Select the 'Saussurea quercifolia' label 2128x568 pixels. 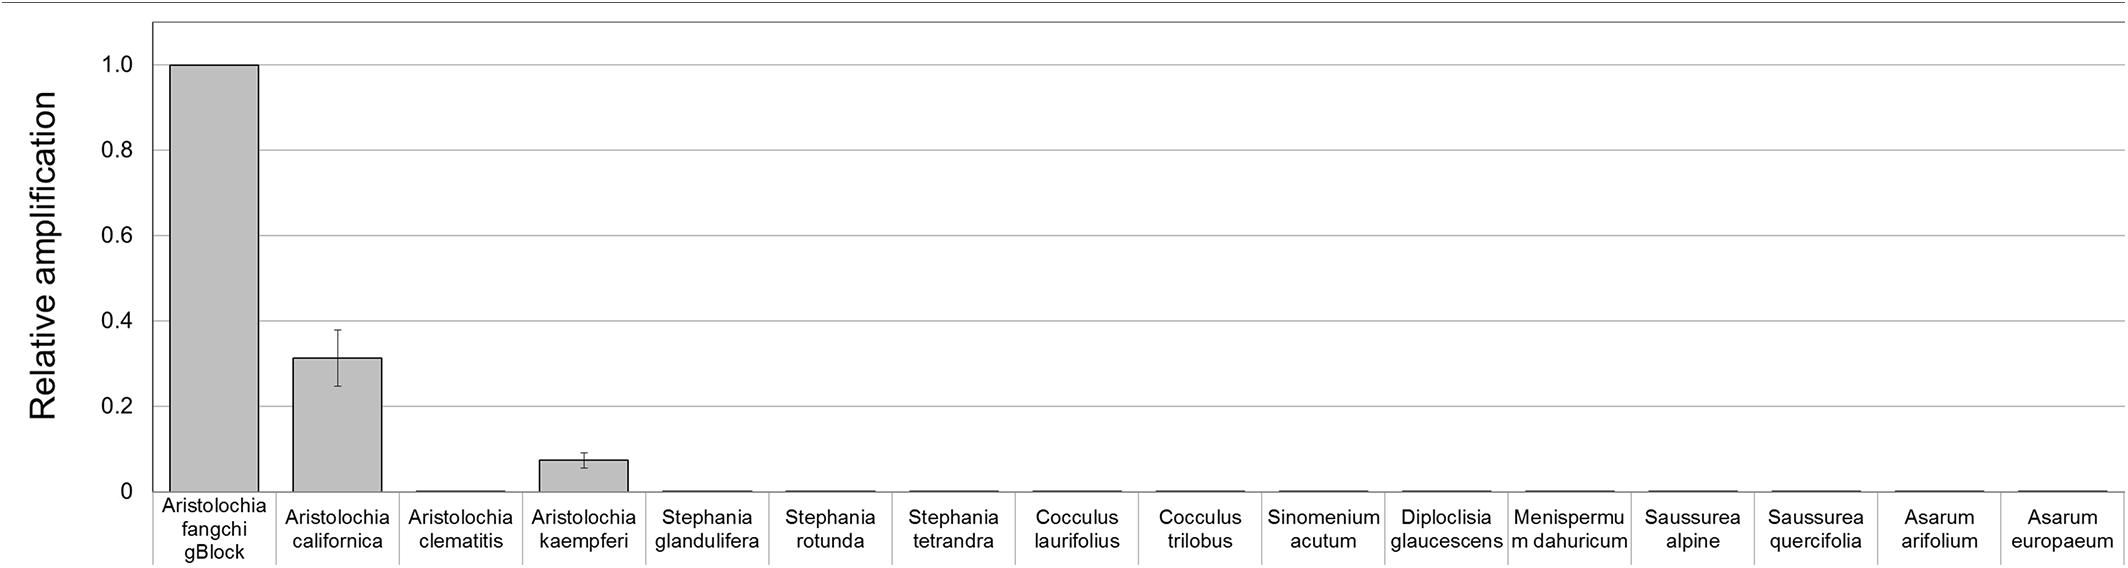(x=1815, y=529)
